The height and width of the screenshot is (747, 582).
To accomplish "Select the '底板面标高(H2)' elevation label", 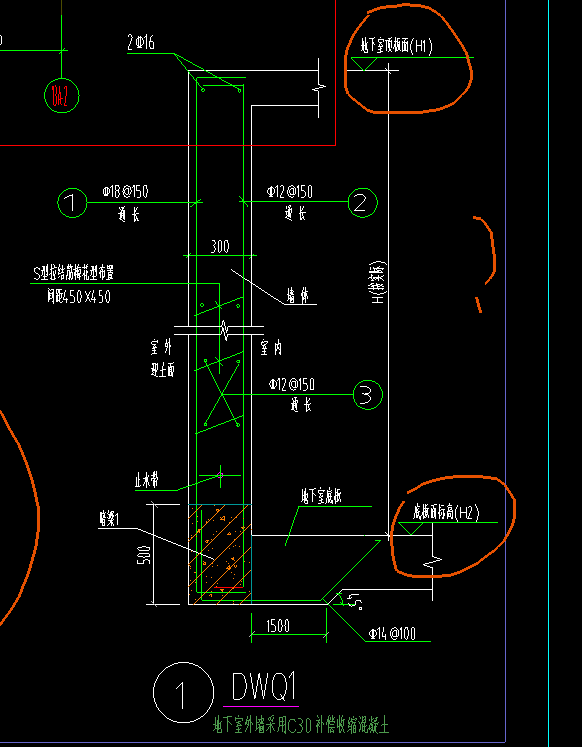I will tap(446, 513).
